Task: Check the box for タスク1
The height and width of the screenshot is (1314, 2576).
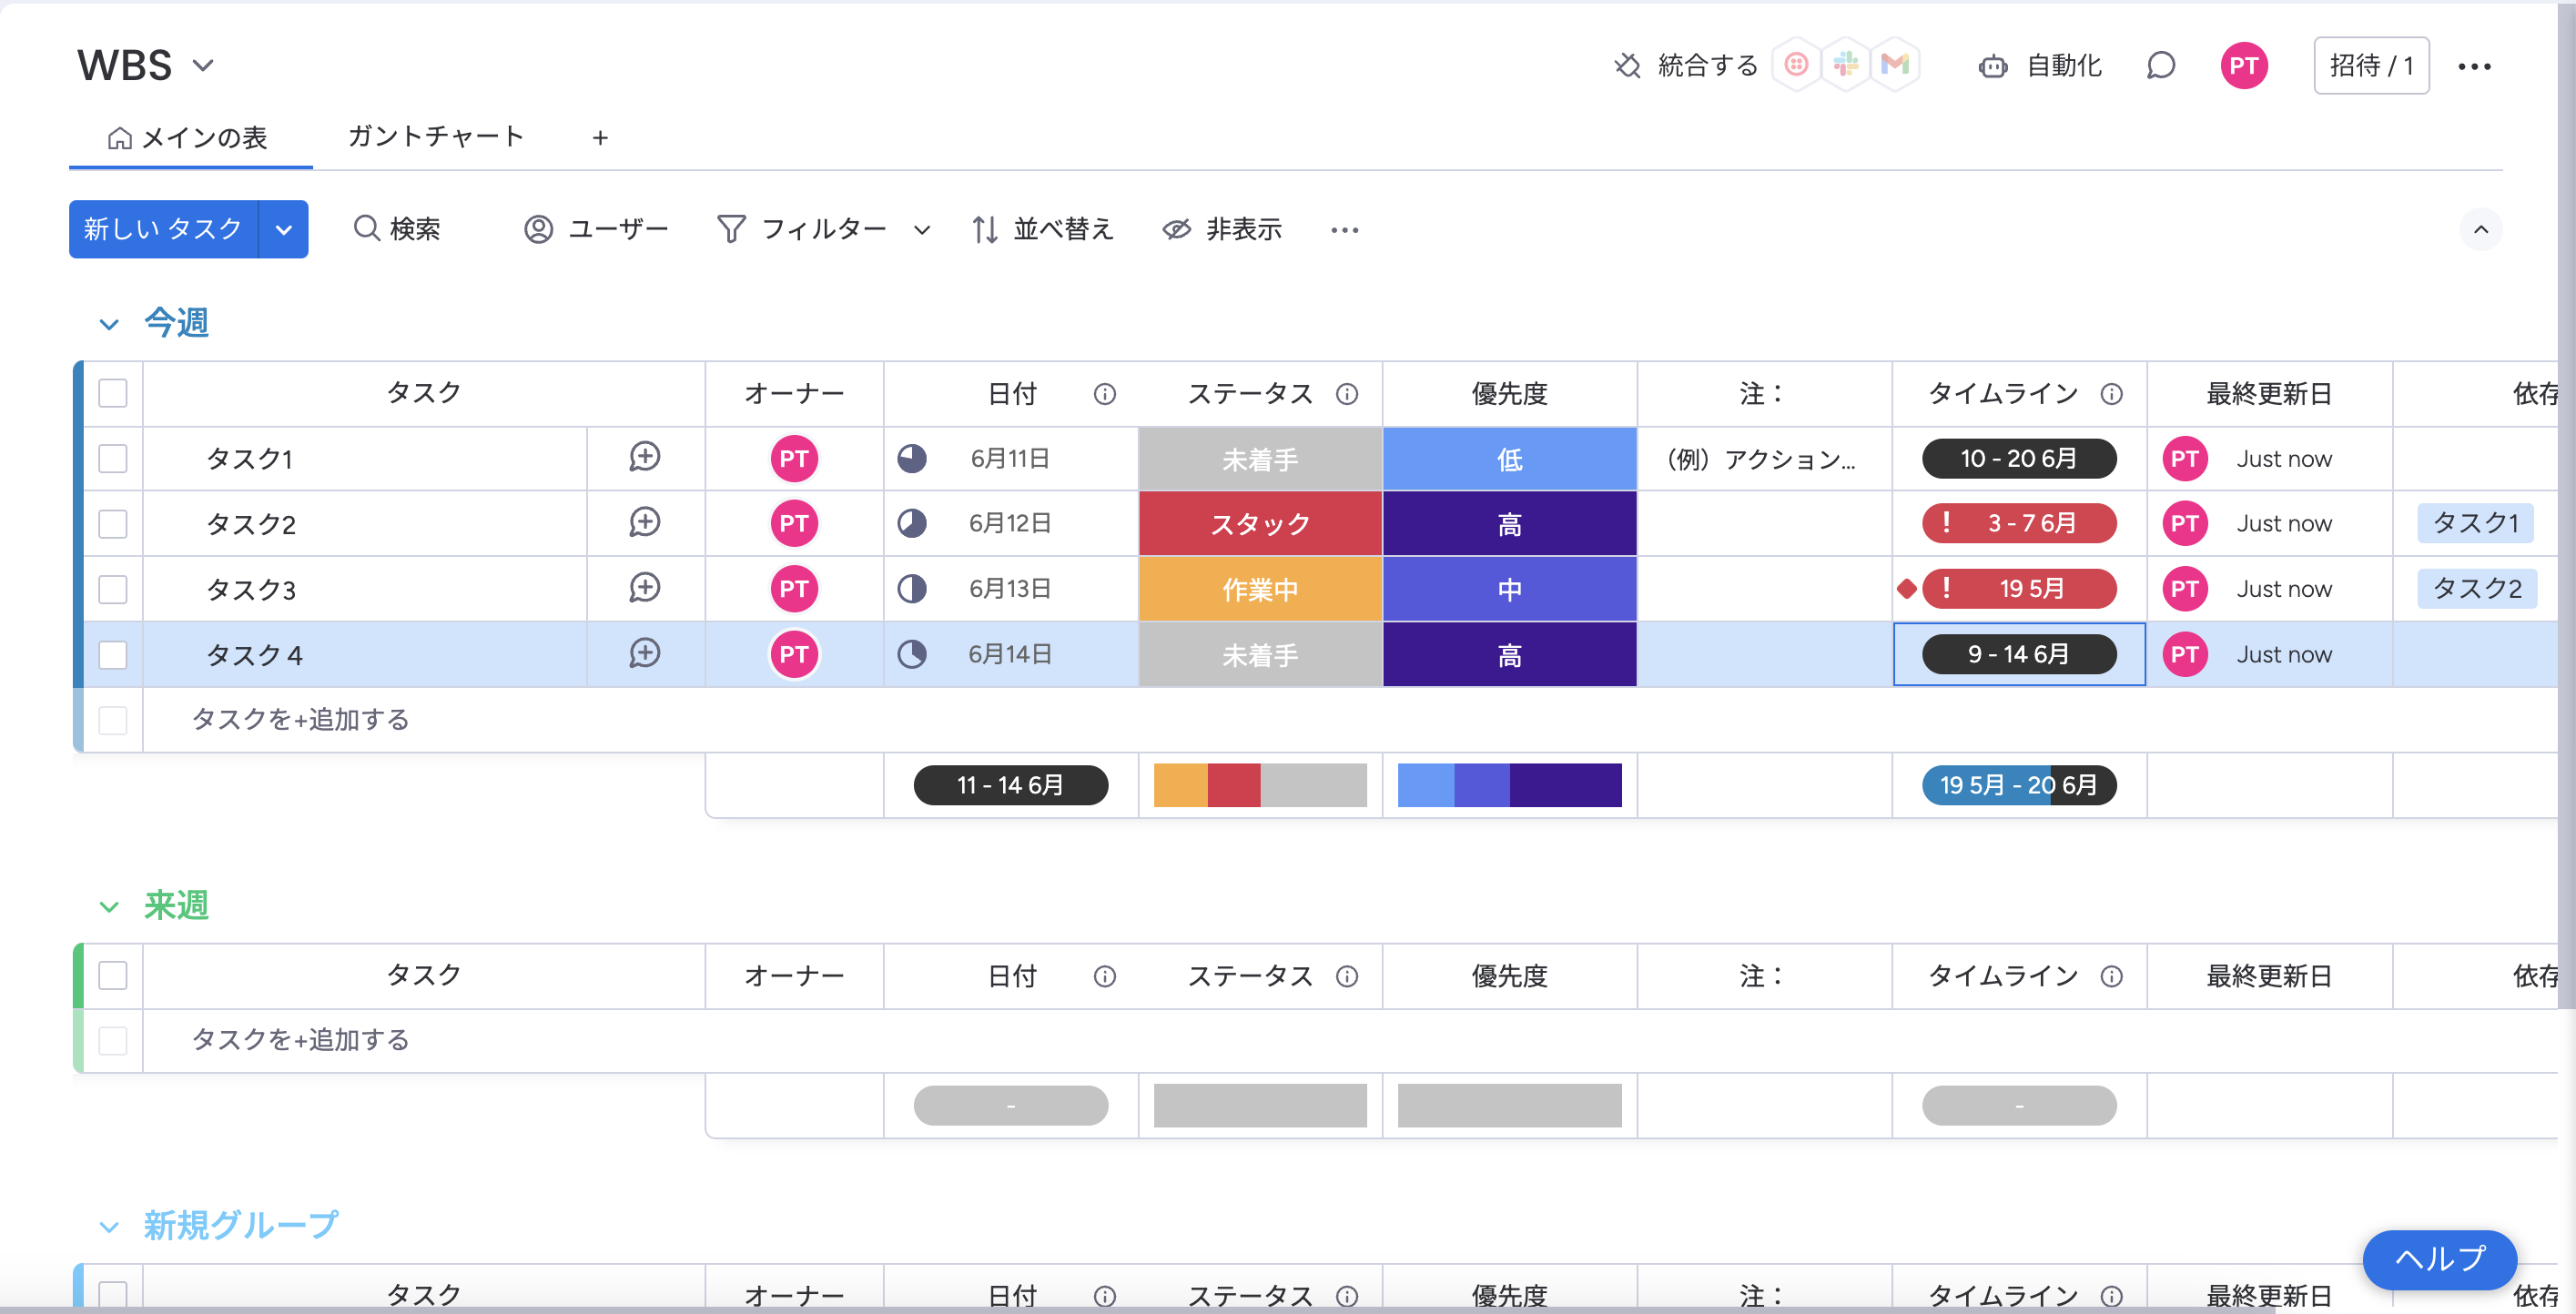Action: pos(113,458)
